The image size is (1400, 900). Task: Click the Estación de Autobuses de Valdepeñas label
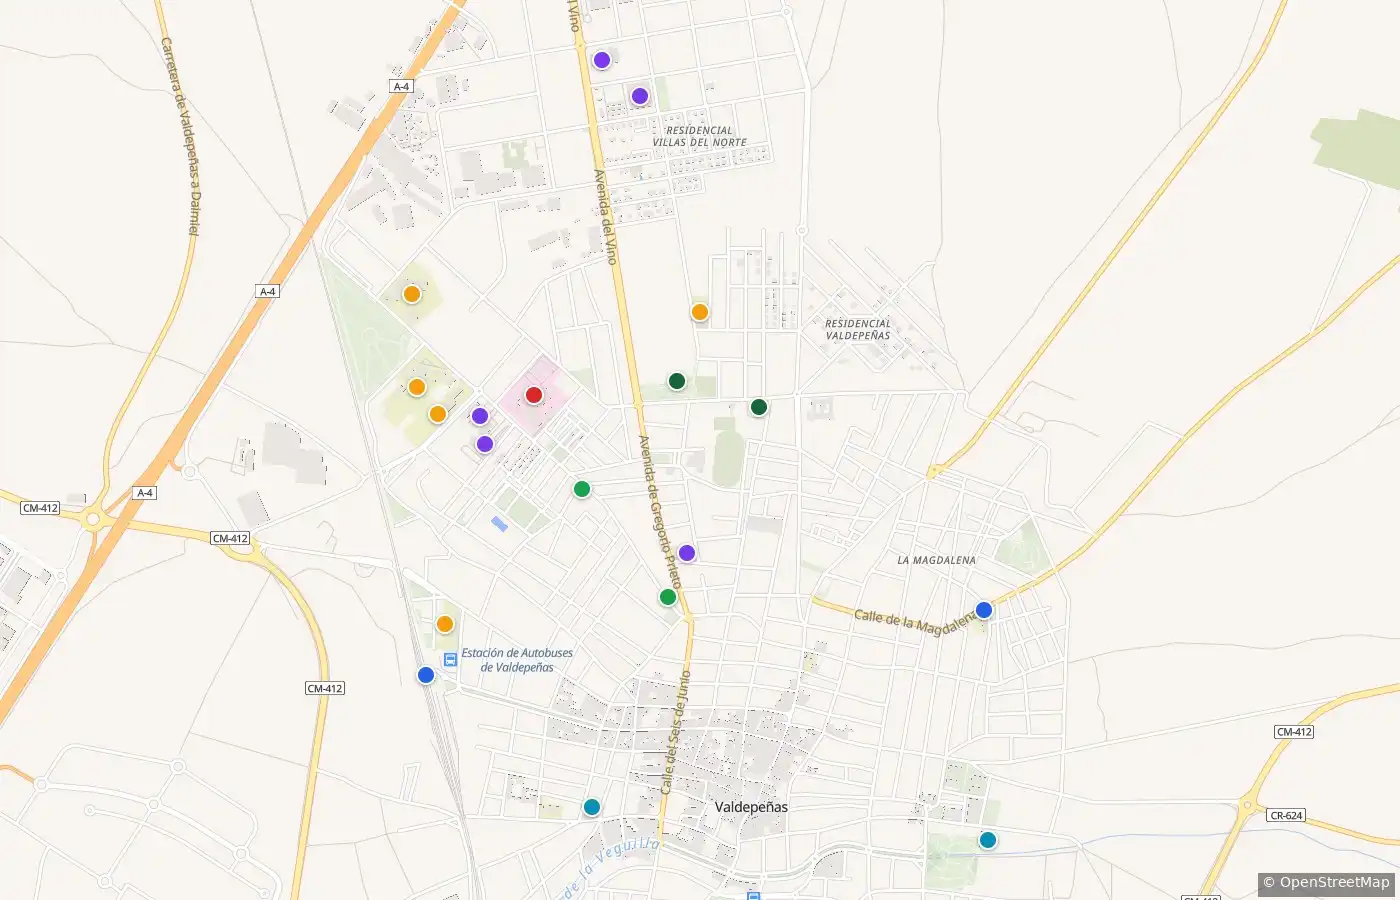517,660
